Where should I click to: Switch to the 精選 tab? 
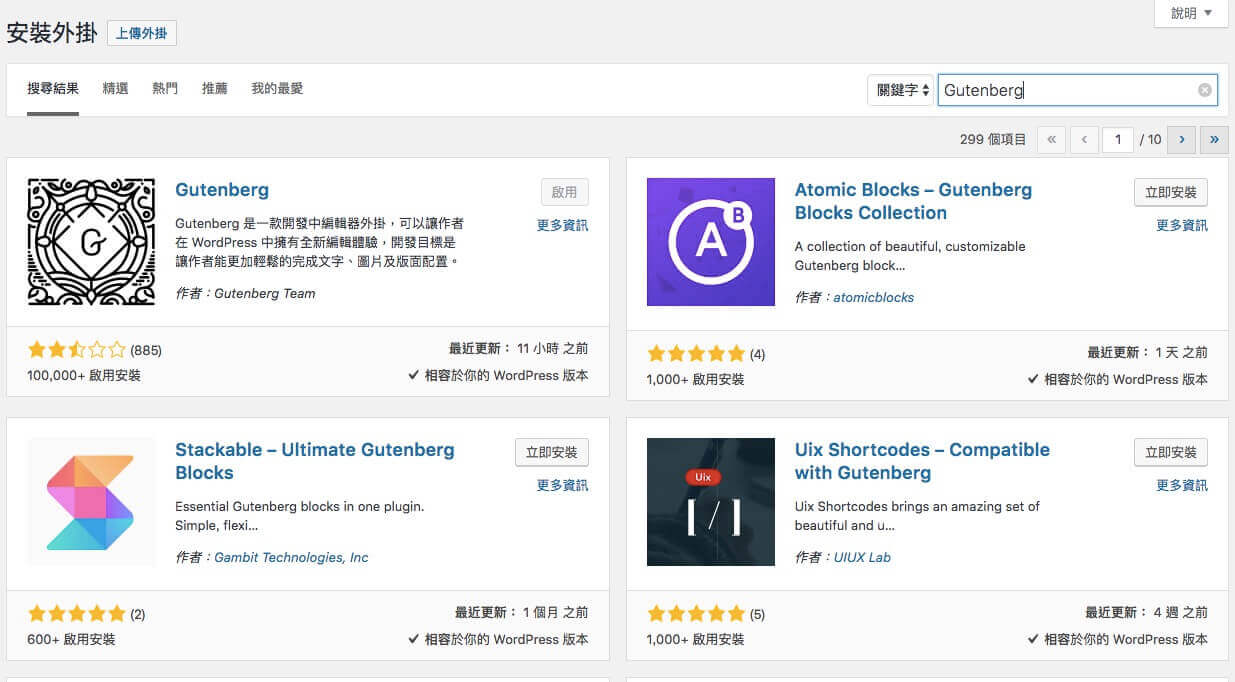(x=115, y=88)
